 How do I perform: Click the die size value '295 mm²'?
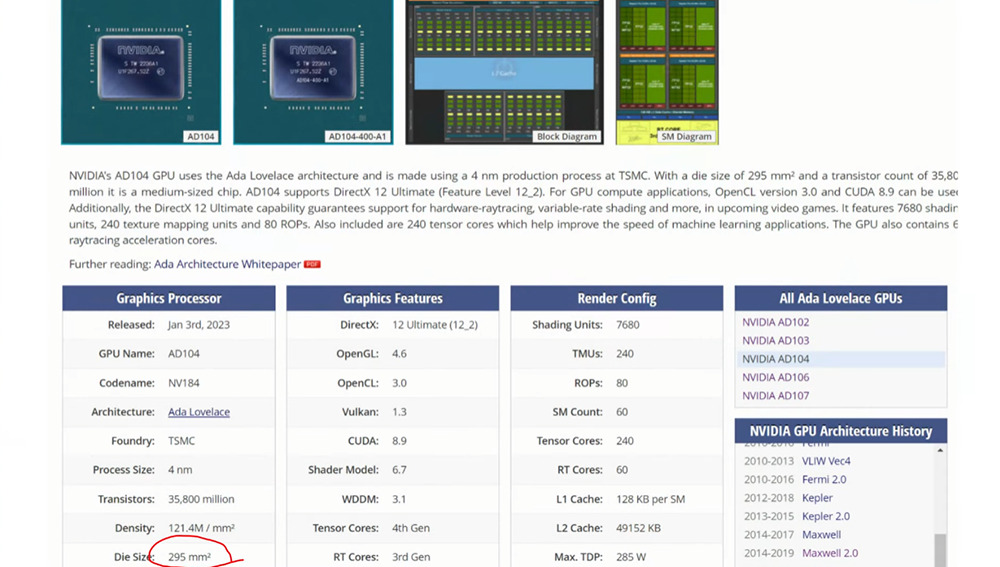(189, 557)
